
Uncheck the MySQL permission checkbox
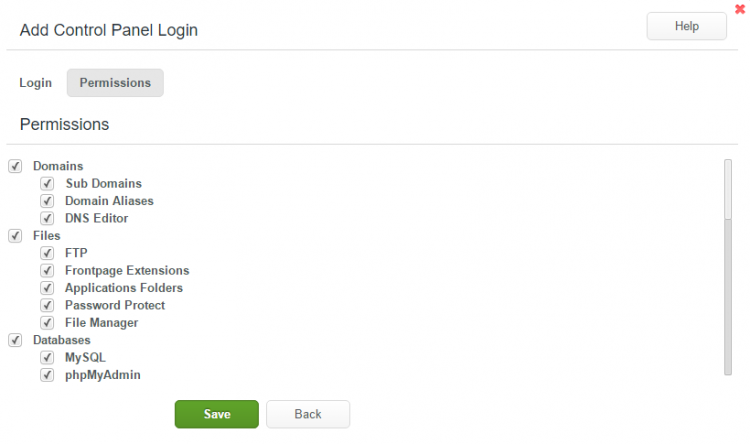(47, 357)
